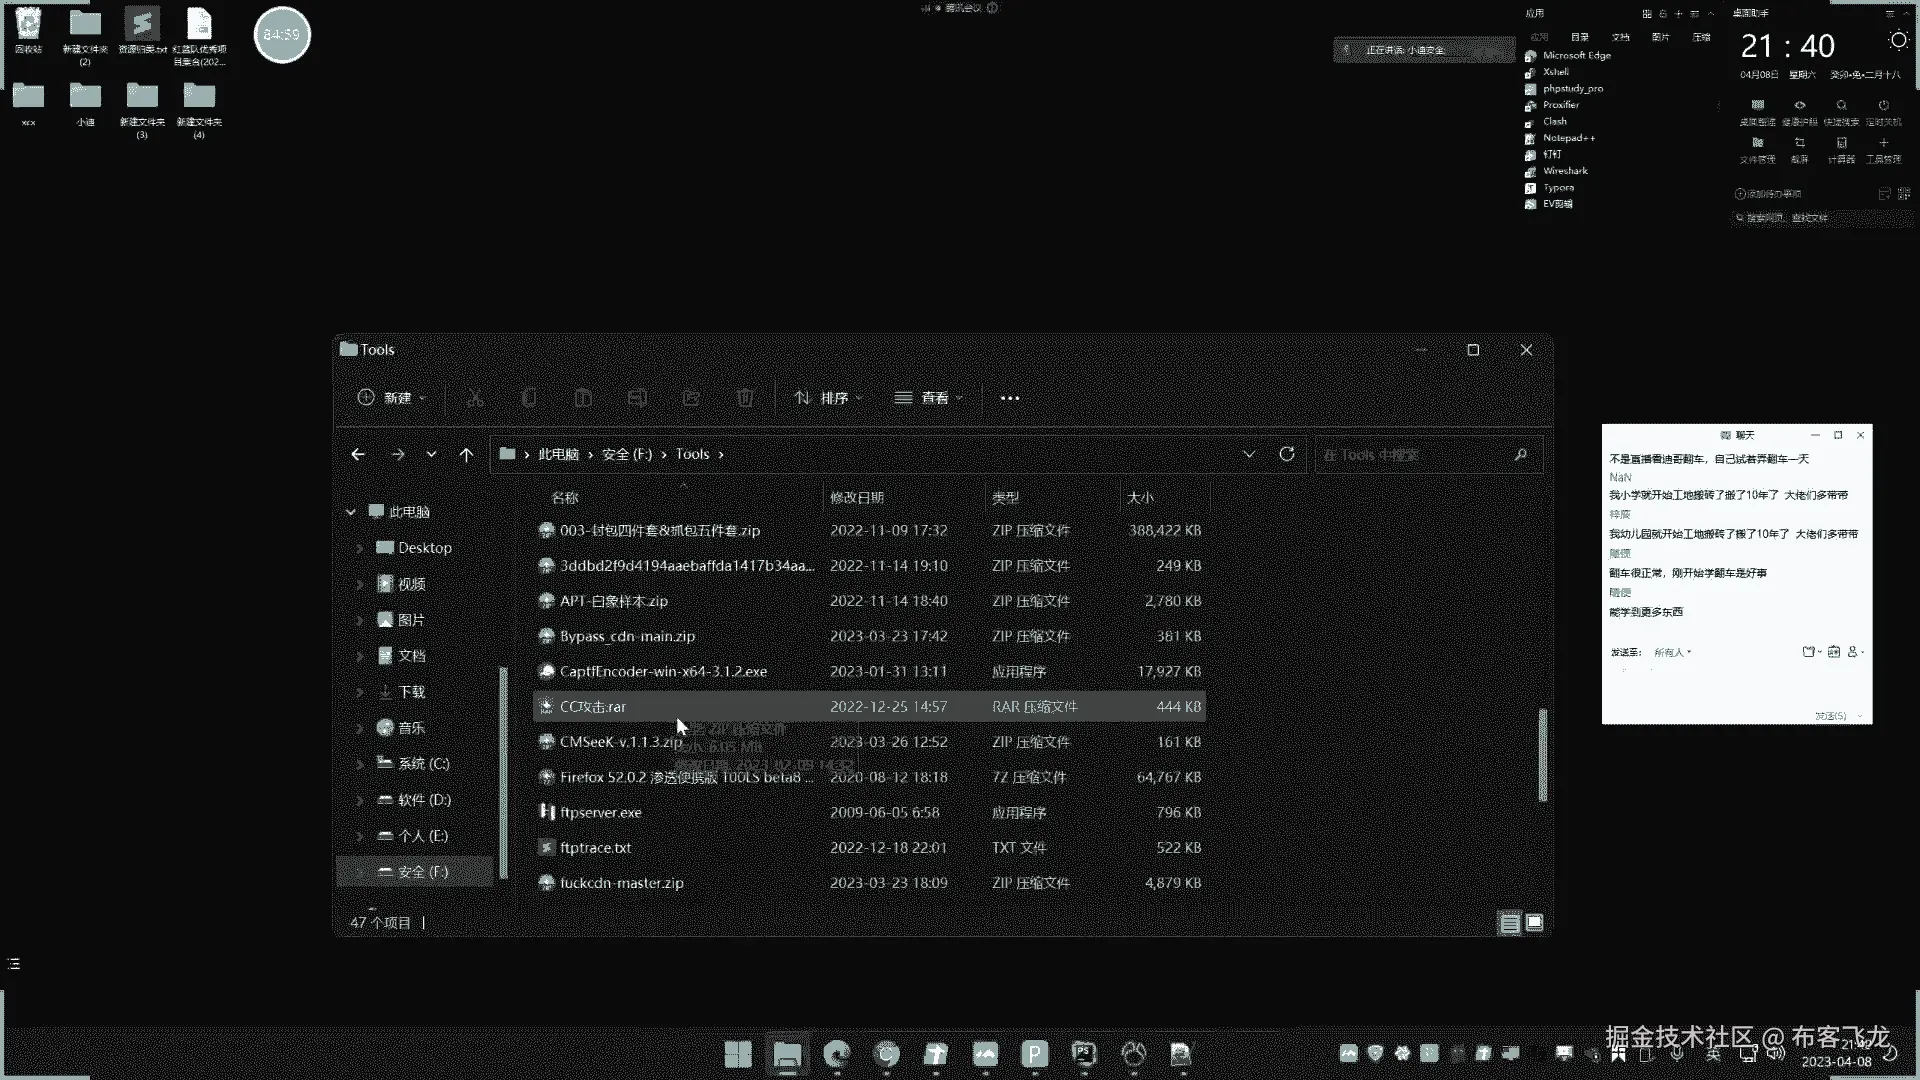Image resolution: width=1920 pixels, height=1080 pixels.
Task: Navigate back with the left arrow
Action: coord(358,454)
